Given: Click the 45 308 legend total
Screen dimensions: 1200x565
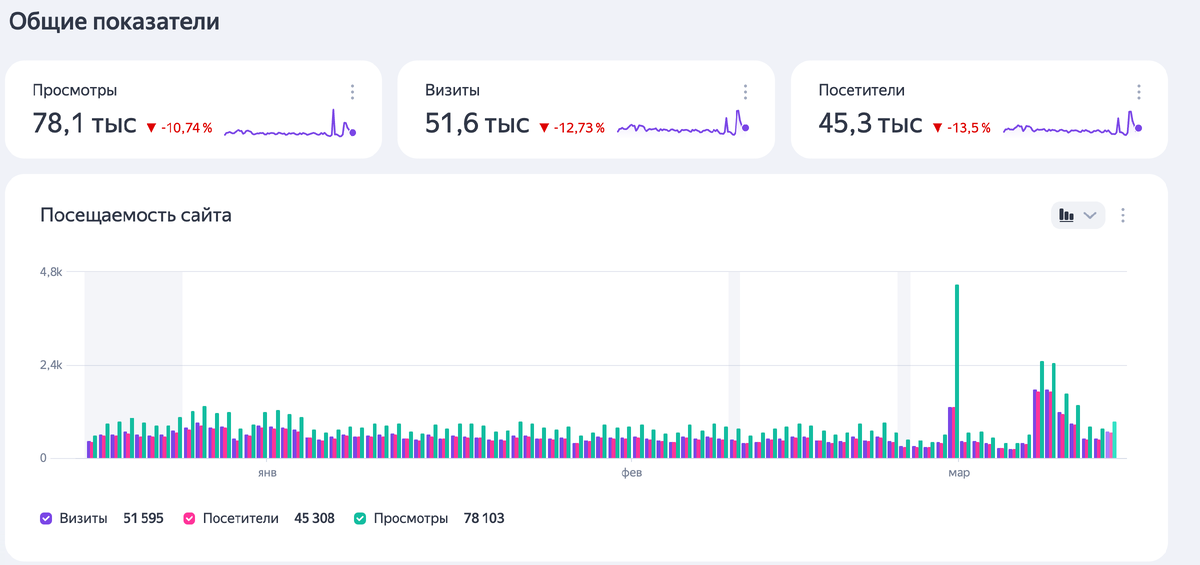Looking at the screenshot, I should (x=314, y=518).
